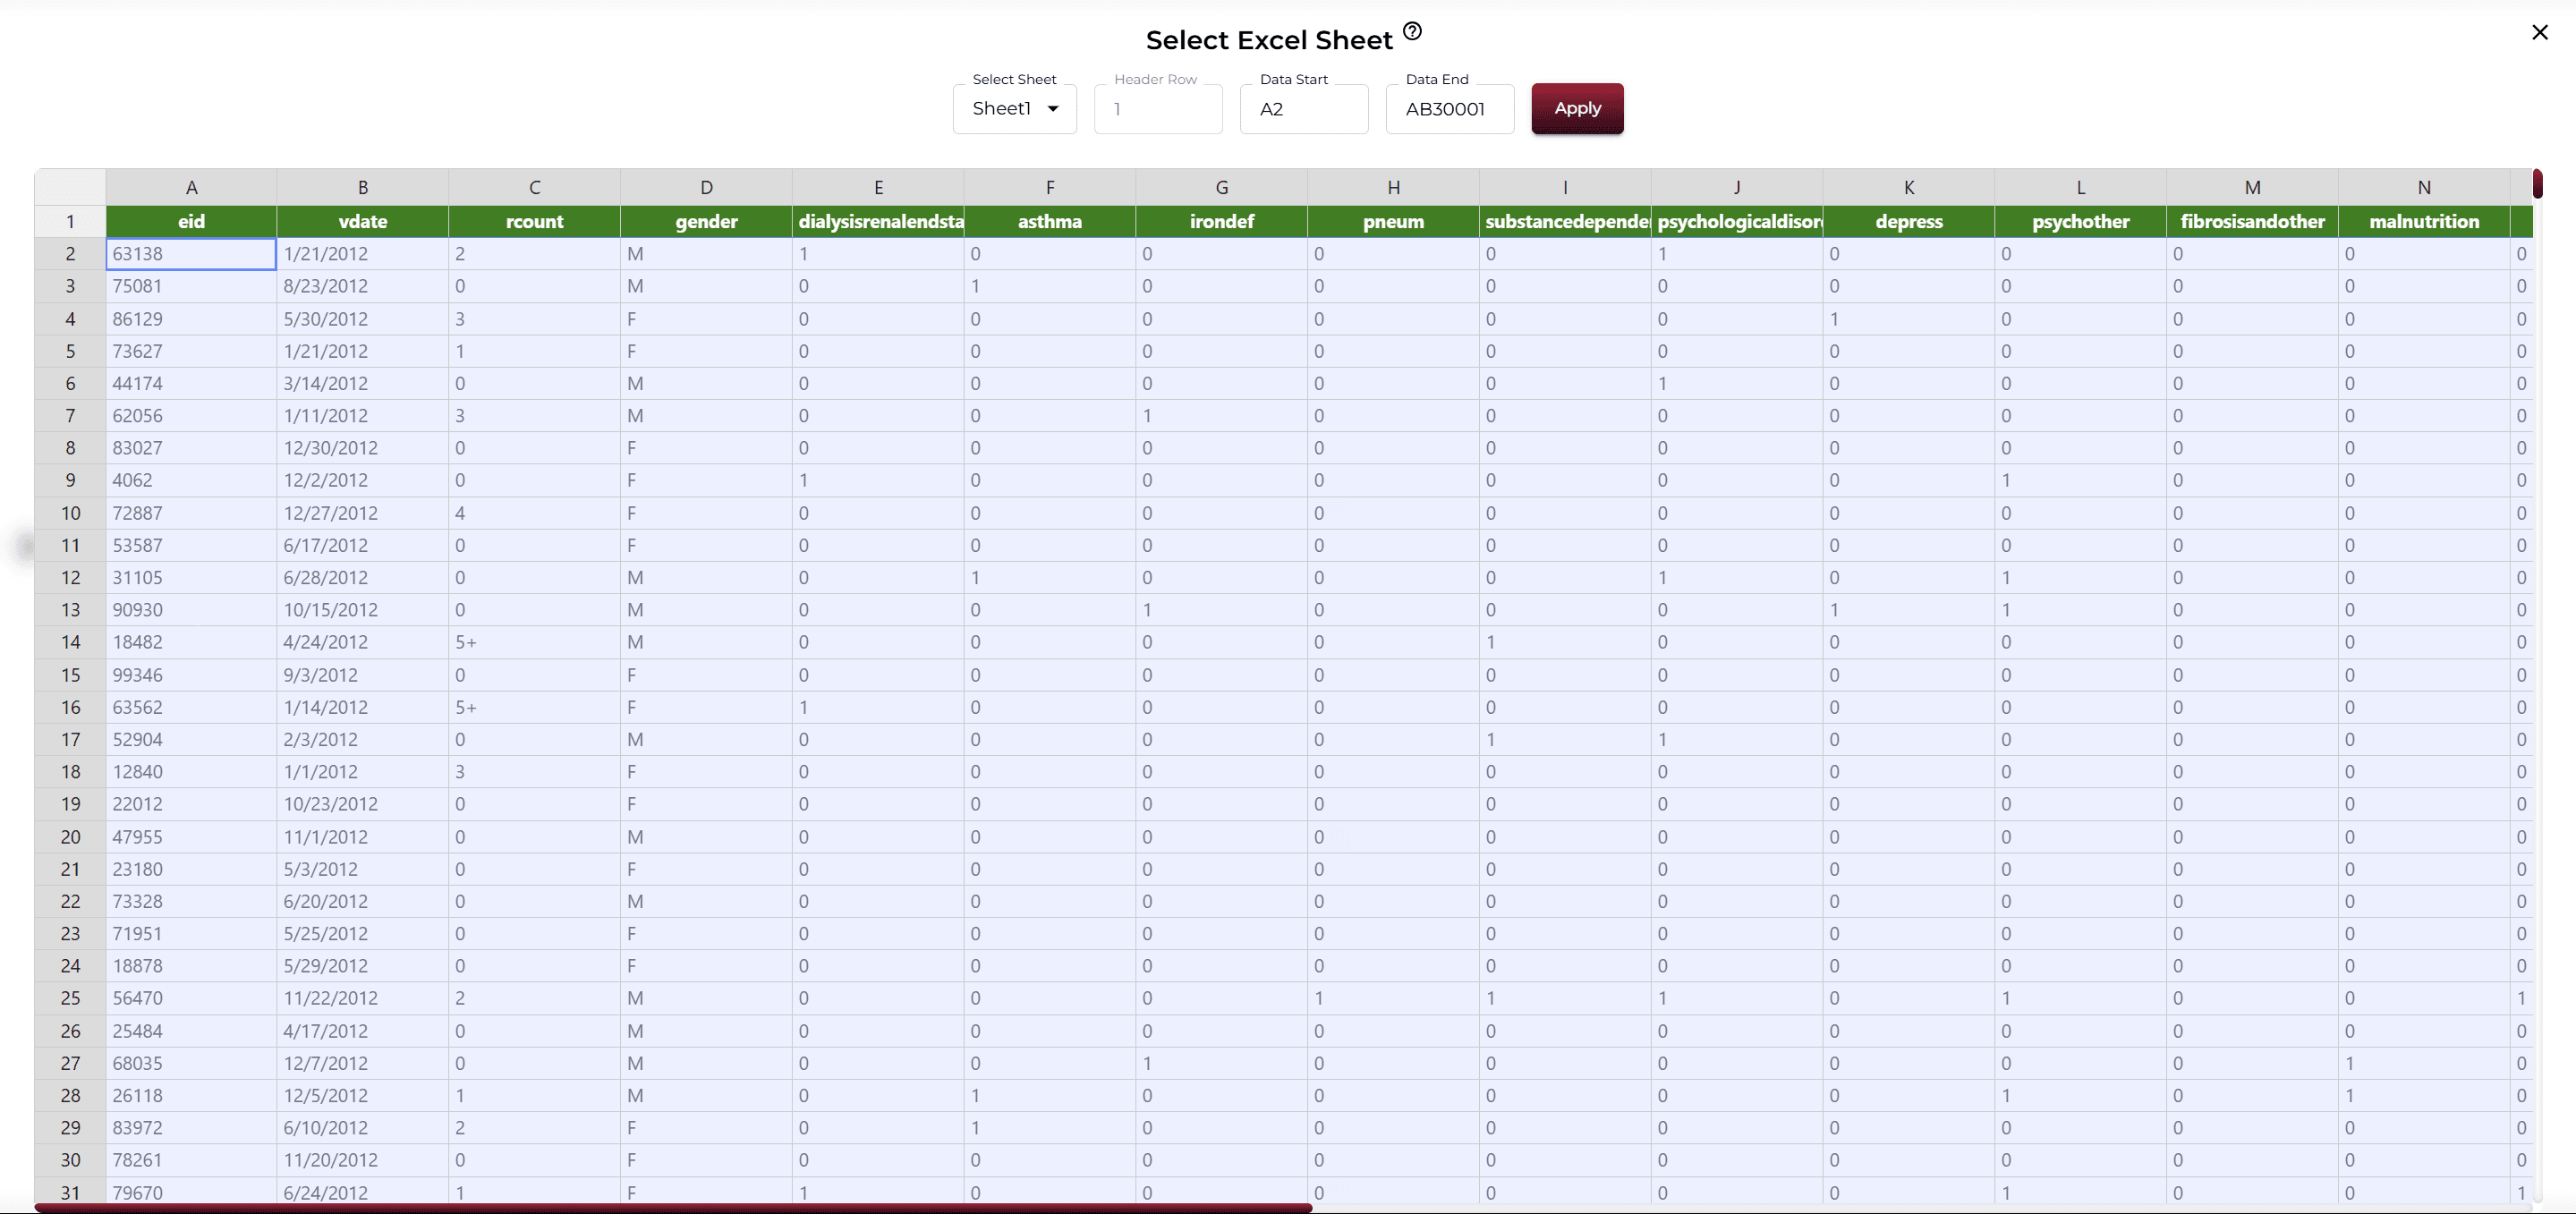Select cell with date 8/23/2012
This screenshot has width=2576, height=1214.
pos(363,286)
